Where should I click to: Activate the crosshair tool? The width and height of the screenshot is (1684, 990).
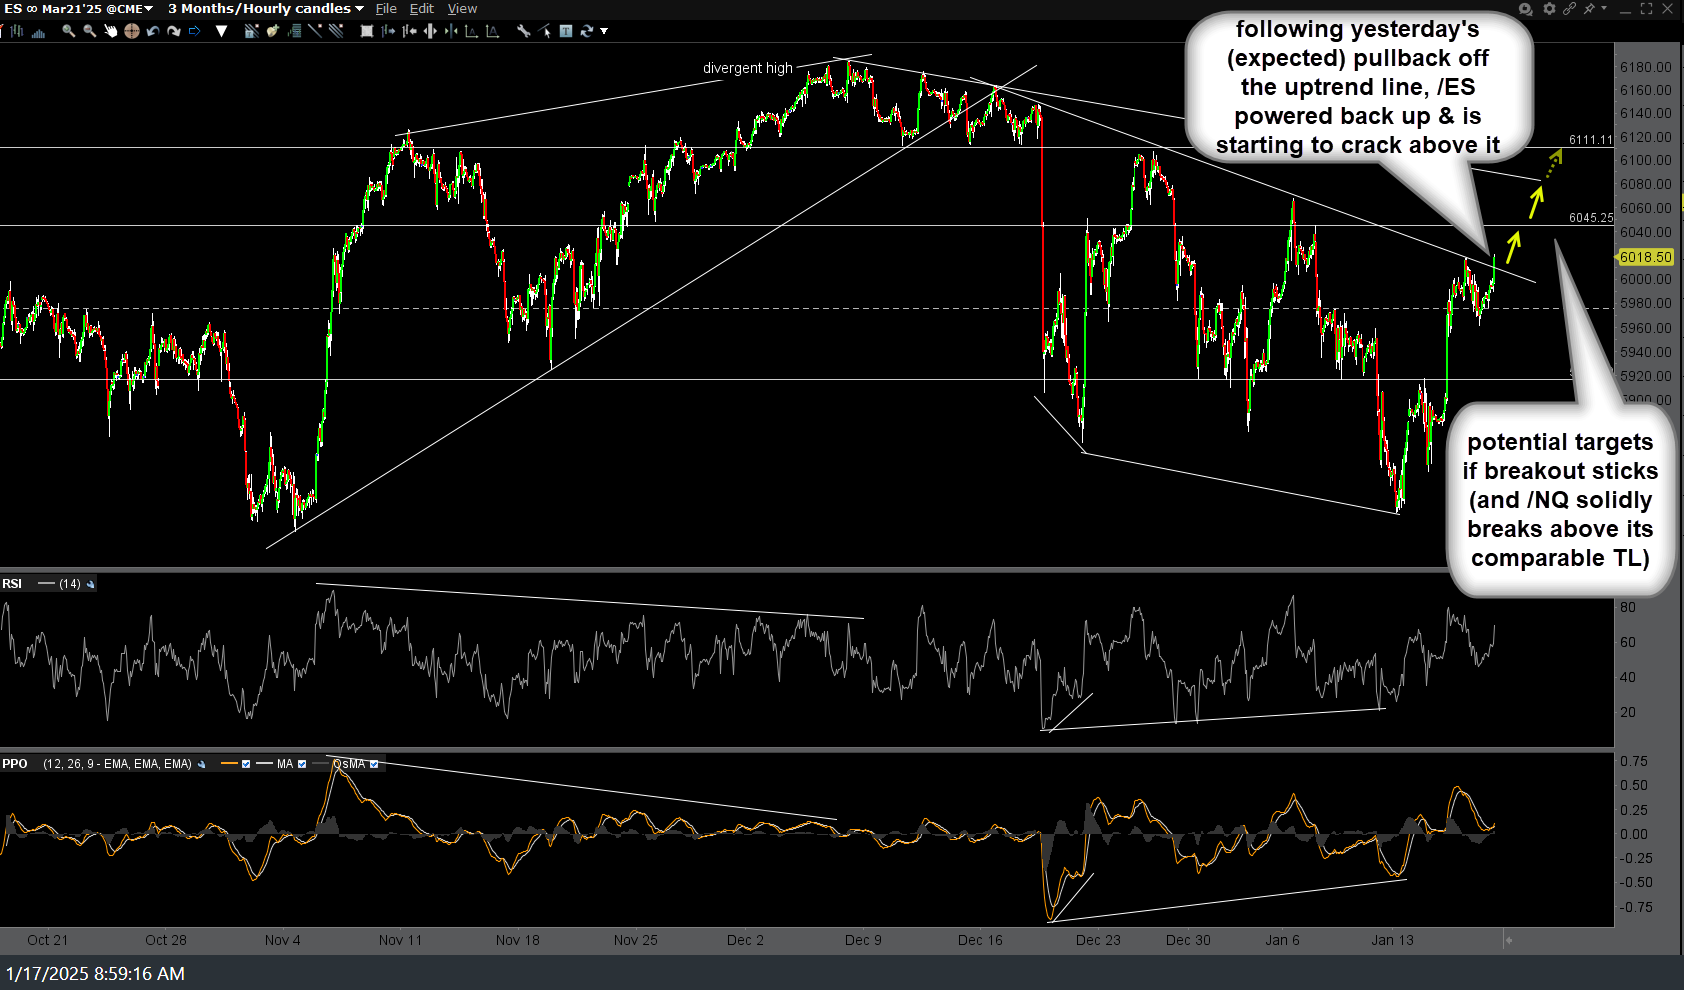[x=131, y=31]
